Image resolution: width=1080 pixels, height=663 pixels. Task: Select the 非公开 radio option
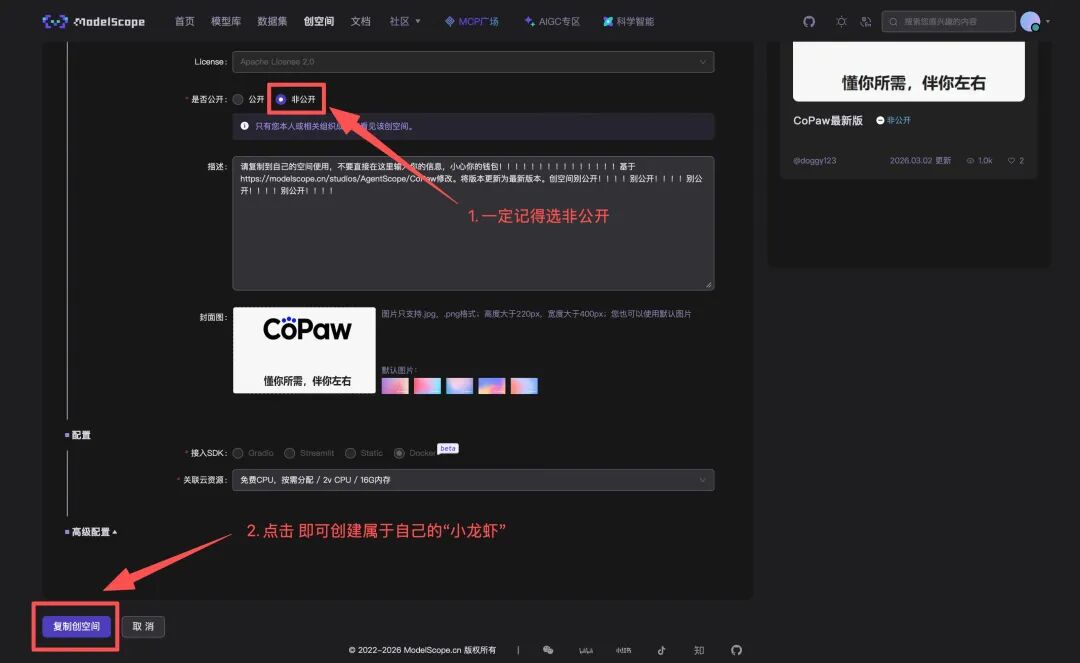281,99
